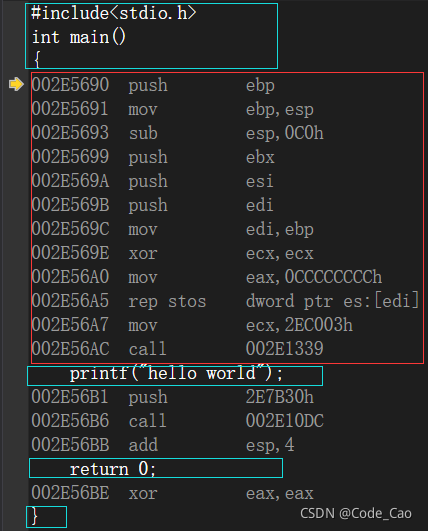Select the xor ecx, ecx line

point(173,253)
